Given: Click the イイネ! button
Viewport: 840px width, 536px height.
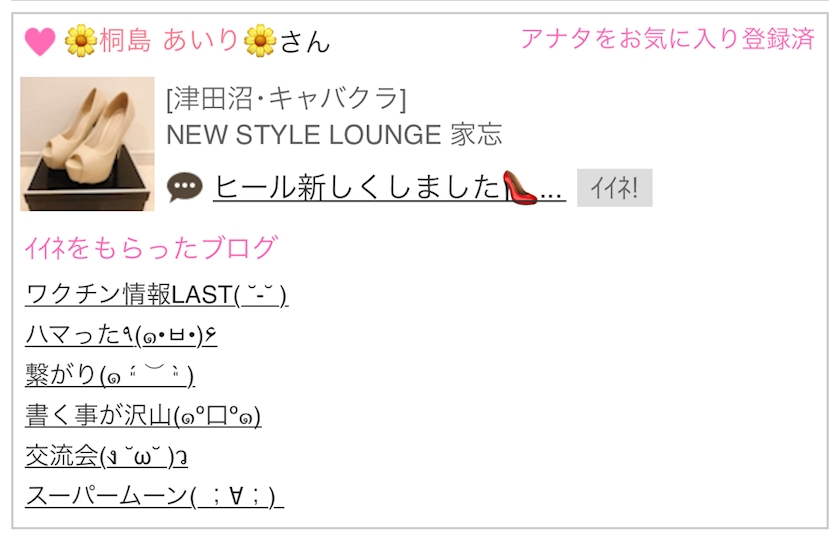Looking at the screenshot, I should [614, 188].
